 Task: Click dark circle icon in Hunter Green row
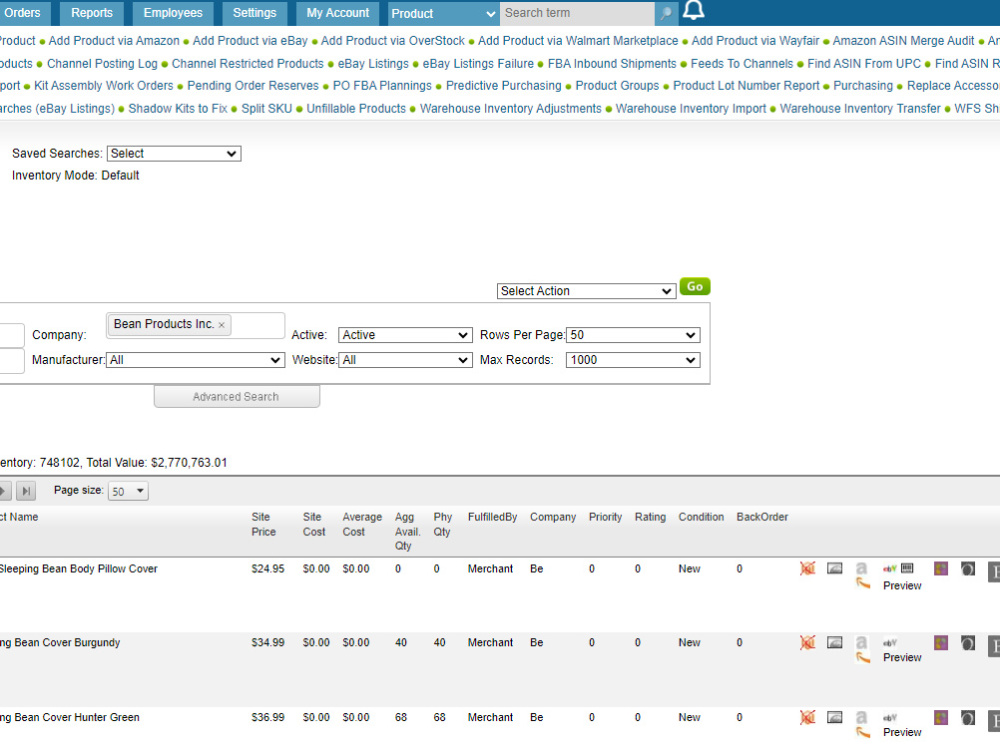tap(967, 718)
